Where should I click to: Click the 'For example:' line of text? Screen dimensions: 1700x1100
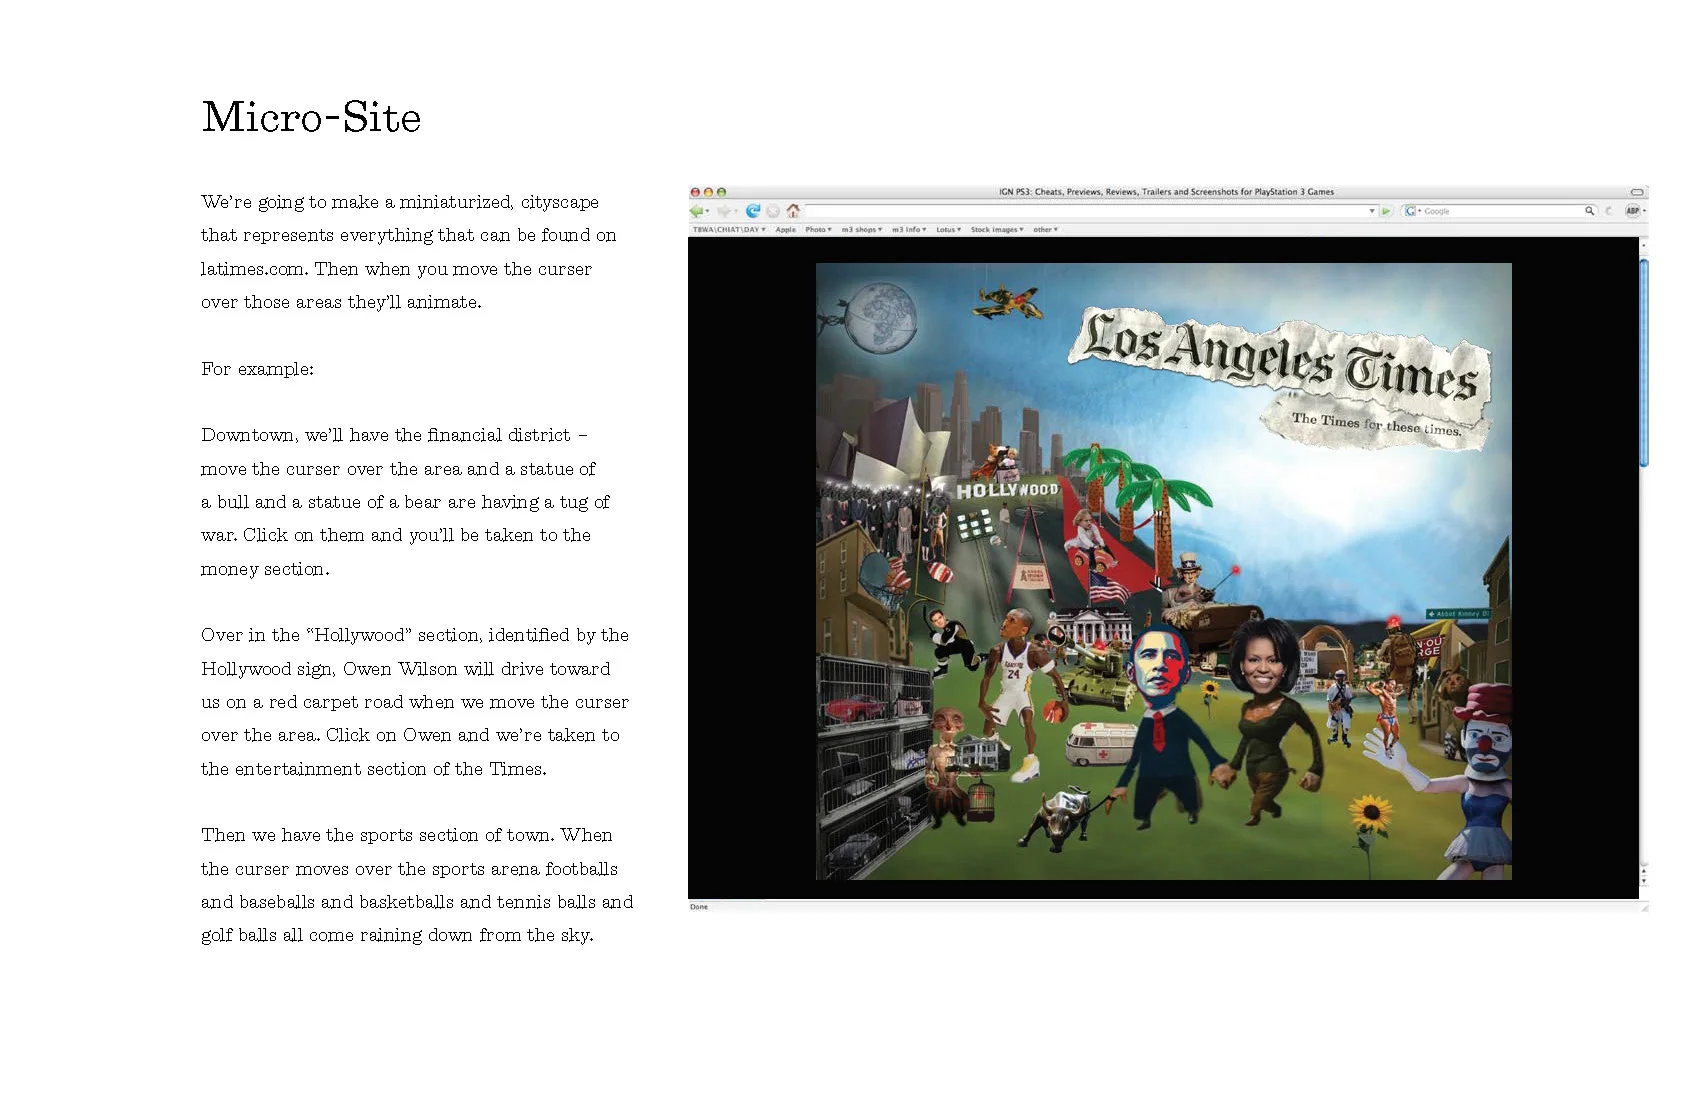[x=257, y=369]
